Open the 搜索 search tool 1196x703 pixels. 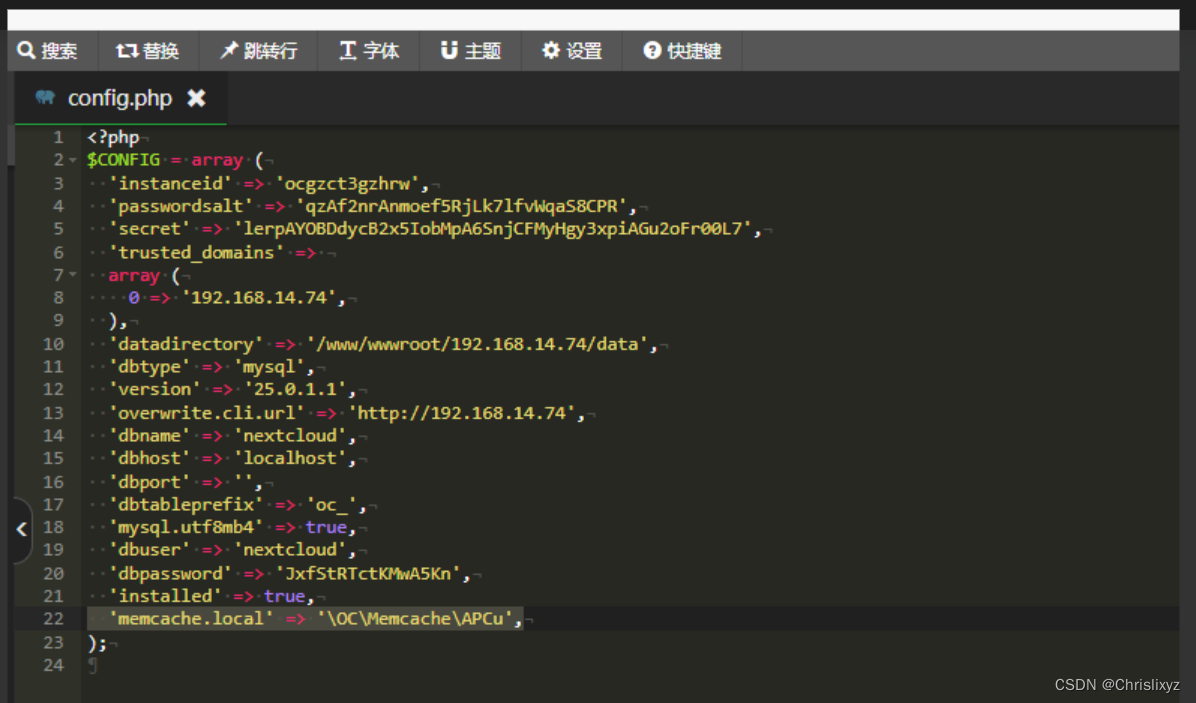click(48, 51)
